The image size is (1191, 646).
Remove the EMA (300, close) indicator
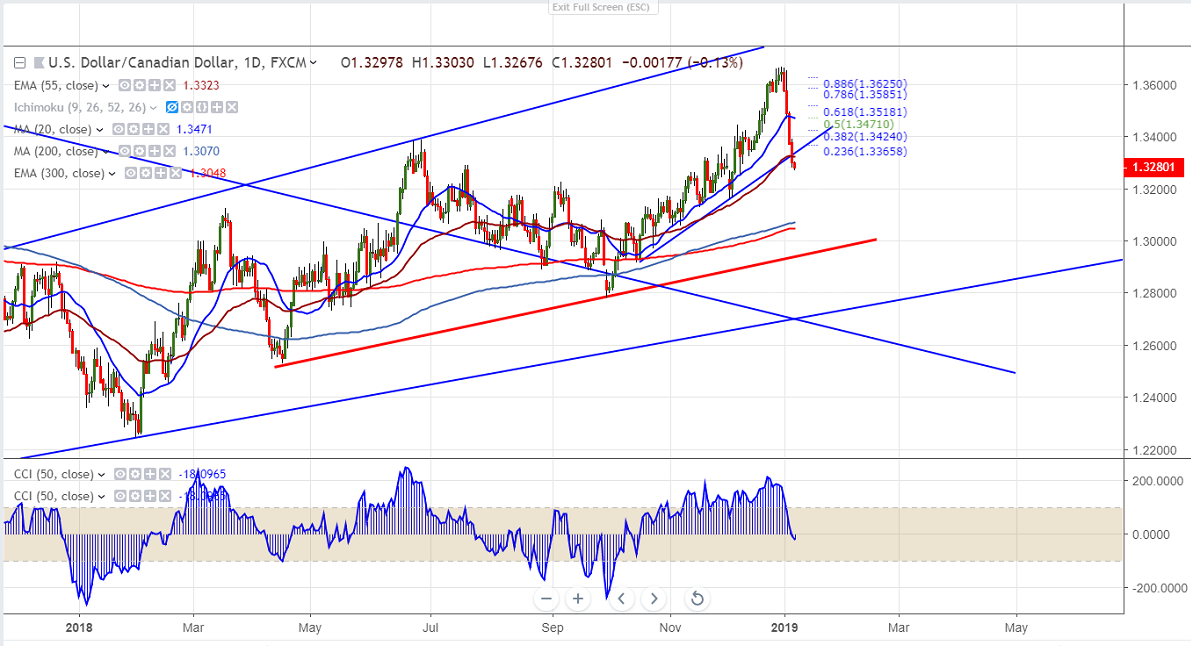(x=175, y=173)
